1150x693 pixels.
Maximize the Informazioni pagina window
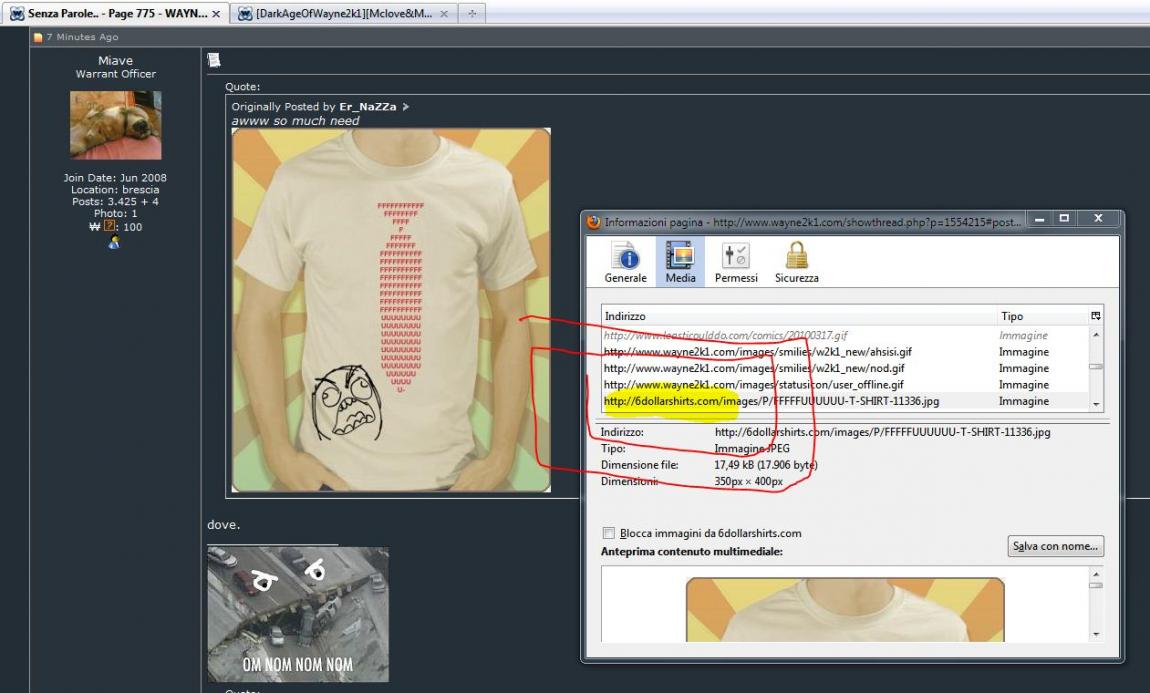point(1064,219)
